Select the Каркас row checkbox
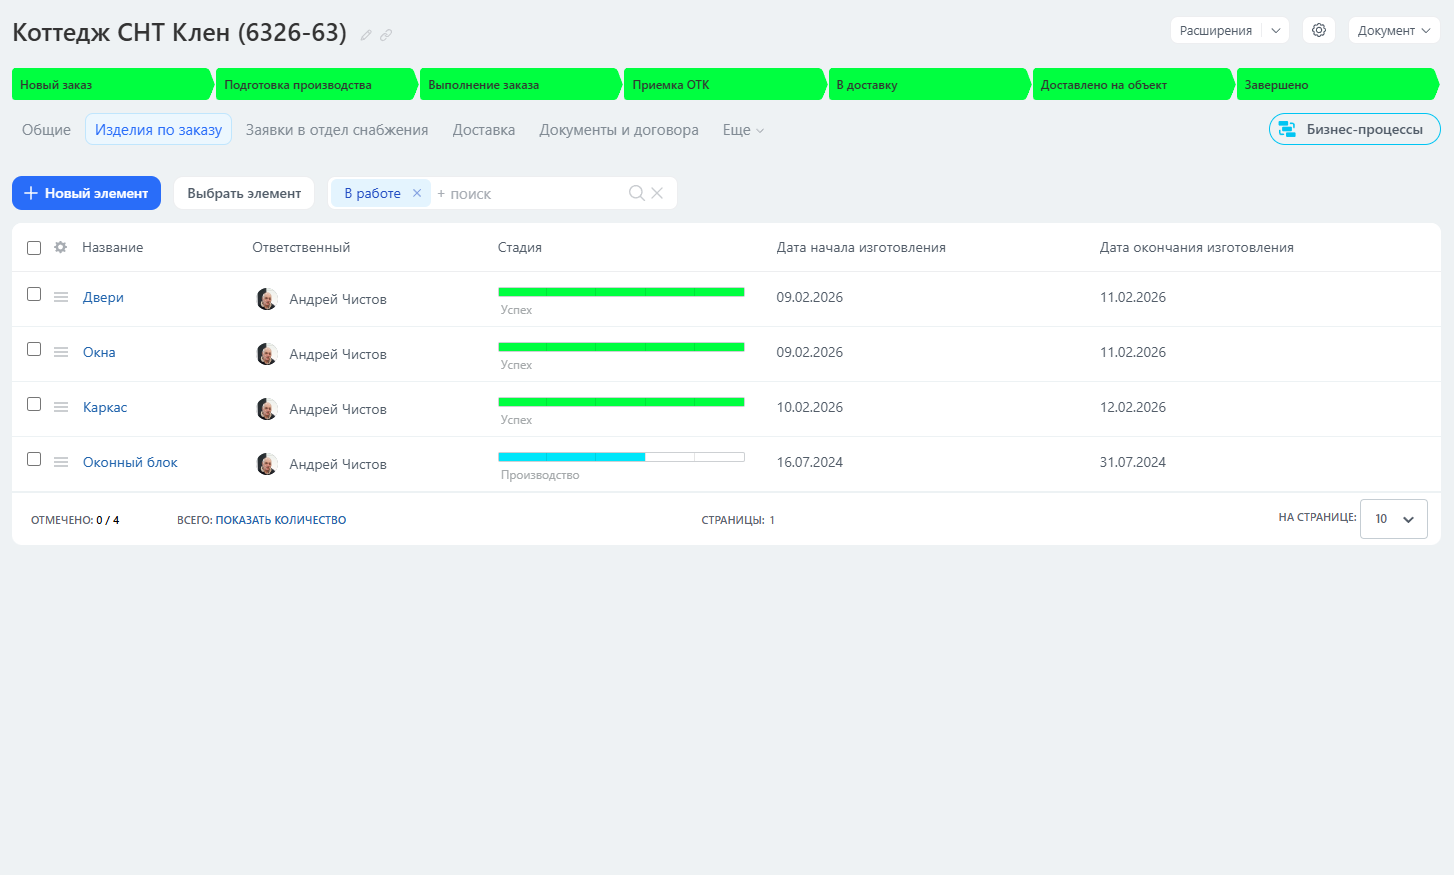 tap(34, 404)
